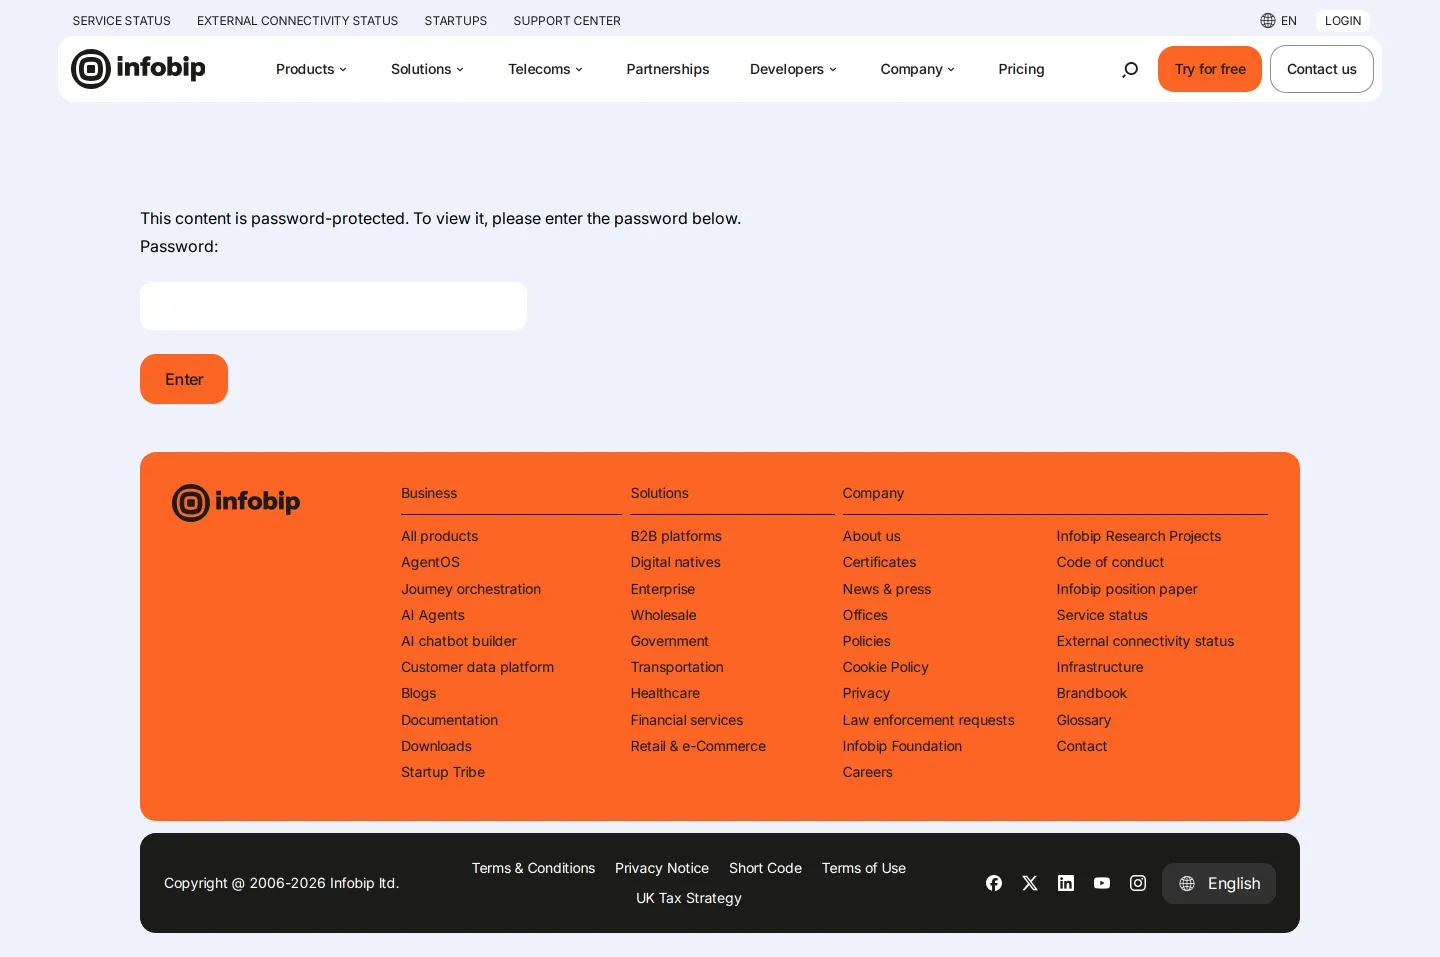Open the Privacy Notice link
The width and height of the screenshot is (1440, 957).
662,868
